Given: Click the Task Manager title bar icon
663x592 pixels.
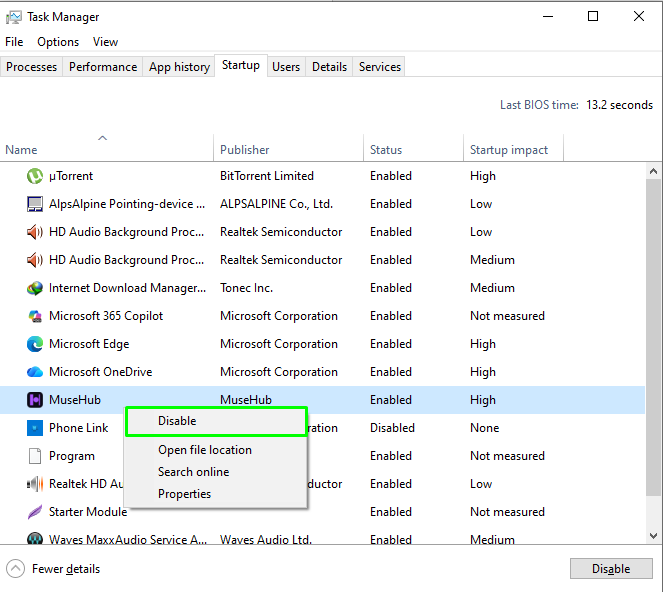Looking at the screenshot, I should pos(14,17).
